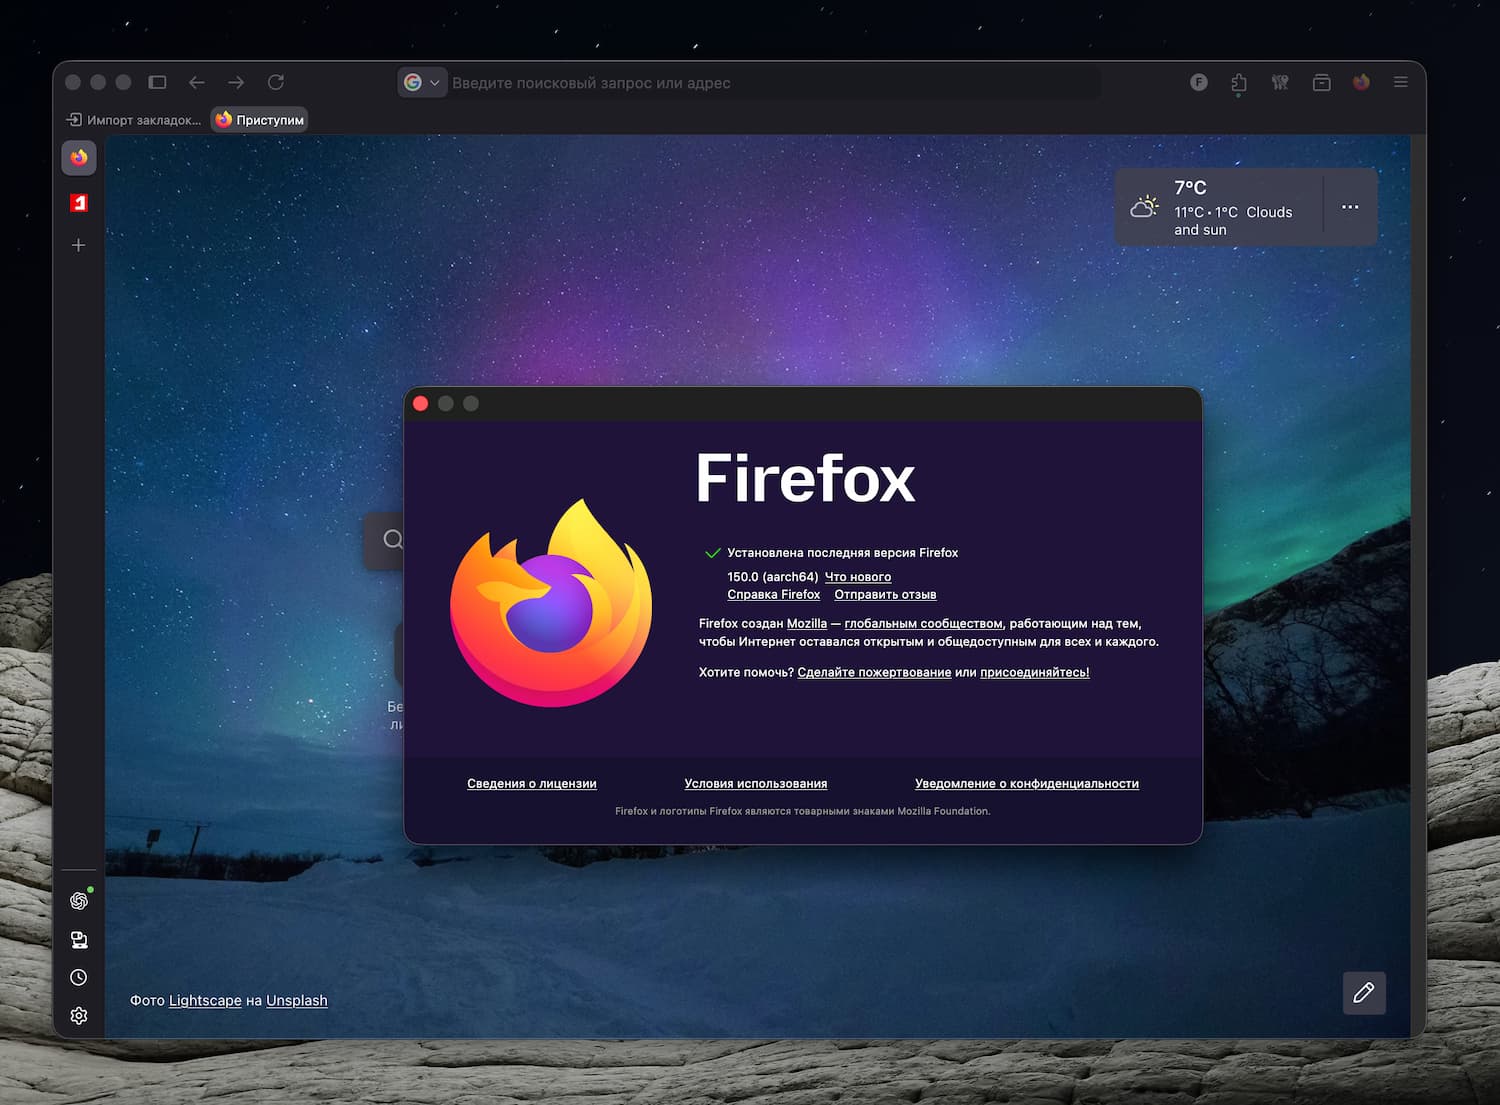Expand Google search engine dropdown
Image resolution: width=1500 pixels, height=1105 pixels.
coord(422,83)
